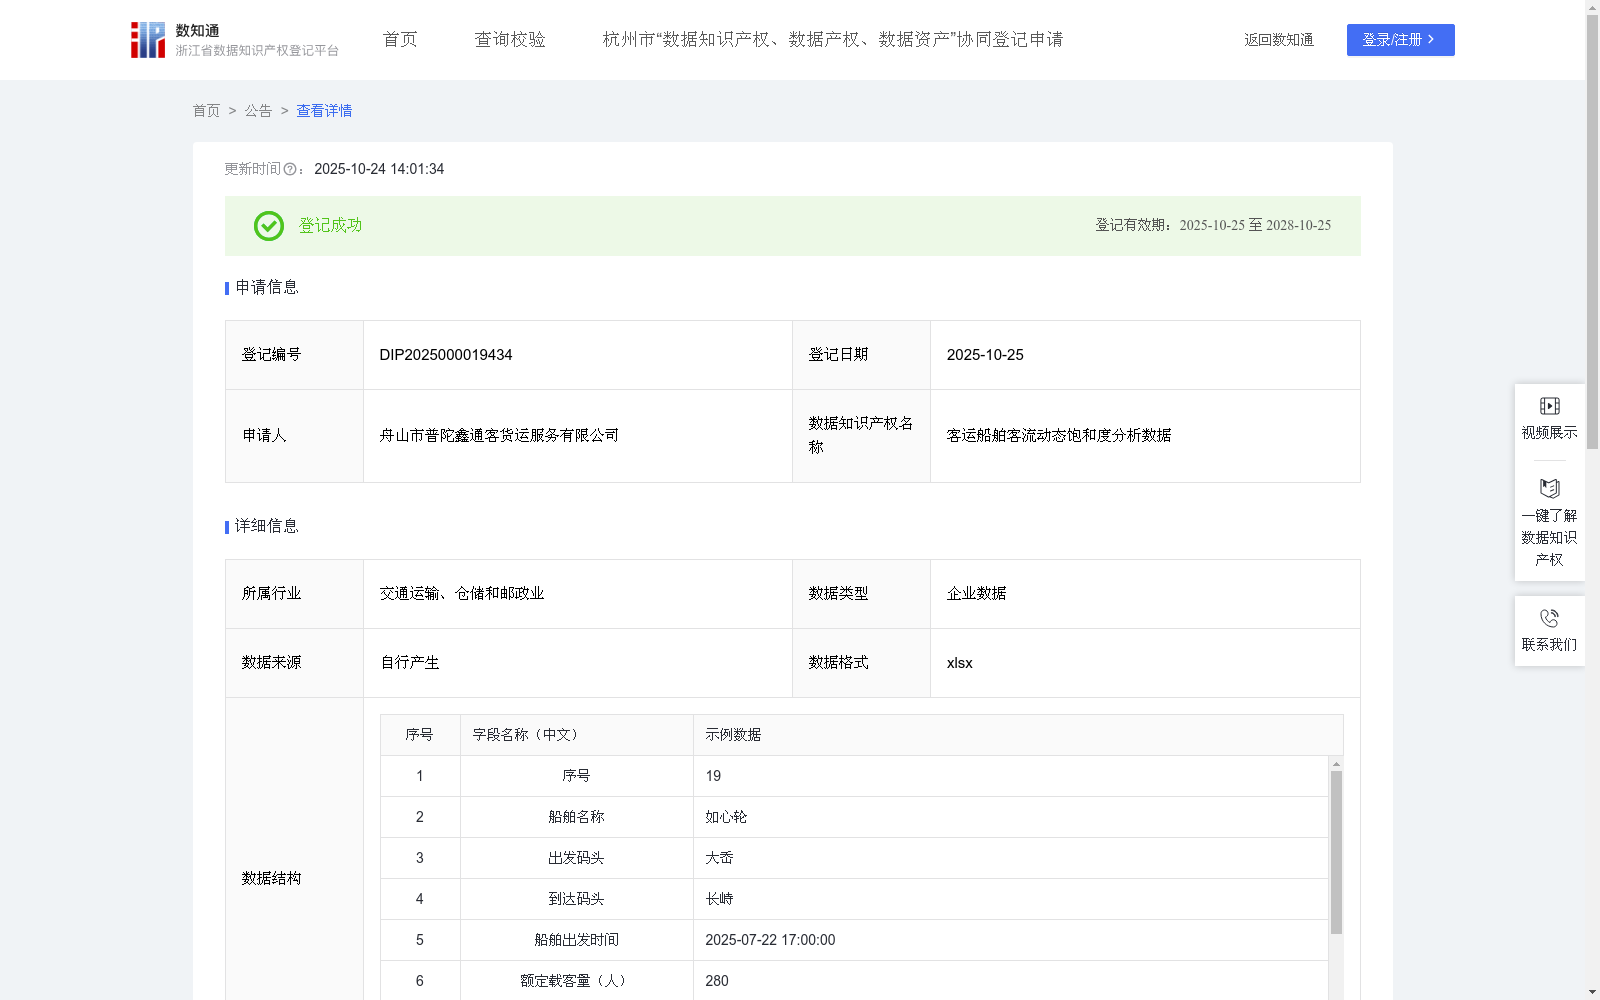Click the inner table scrollbar thumb
The height and width of the screenshot is (1000, 1600).
[1336, 852]
